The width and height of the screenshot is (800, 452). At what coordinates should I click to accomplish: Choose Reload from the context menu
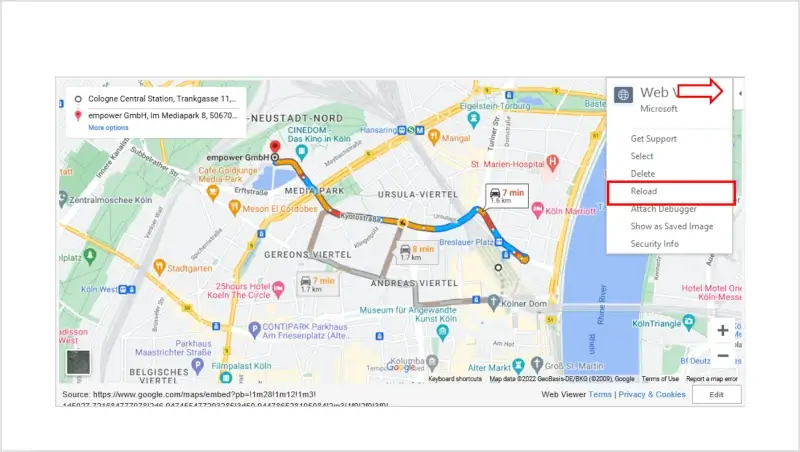pos(644,191)
